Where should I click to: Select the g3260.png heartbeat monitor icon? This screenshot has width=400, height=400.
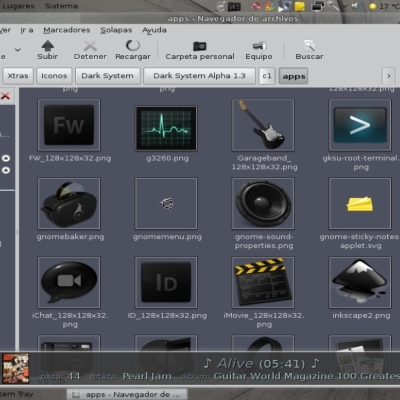pyautogui.click(x=166, y=128)
